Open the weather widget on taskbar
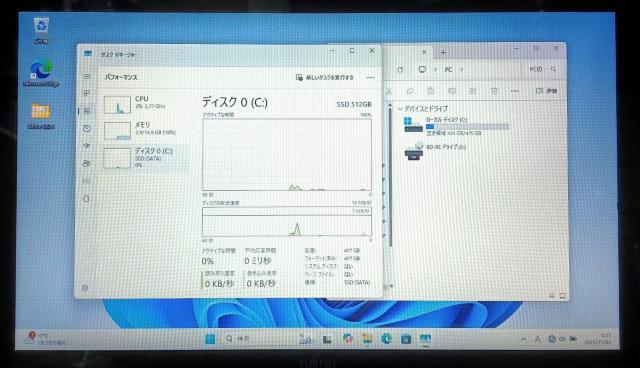640x368 pixels. tap(45, 338)
